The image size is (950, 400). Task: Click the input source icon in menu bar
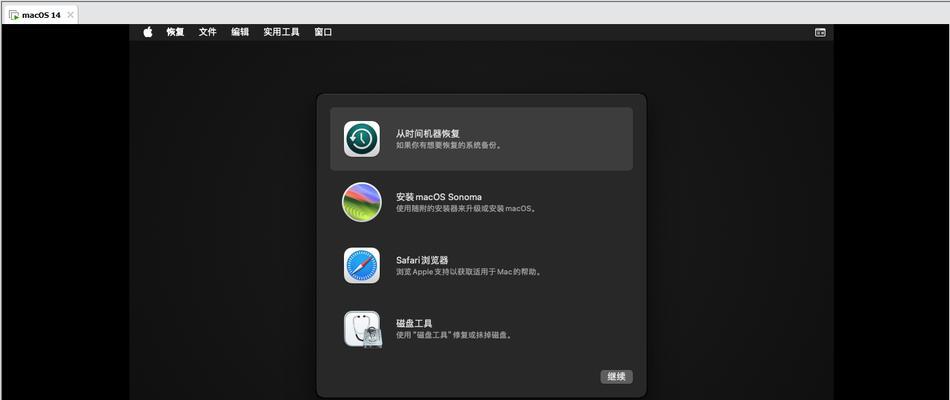tap(820, 33)
